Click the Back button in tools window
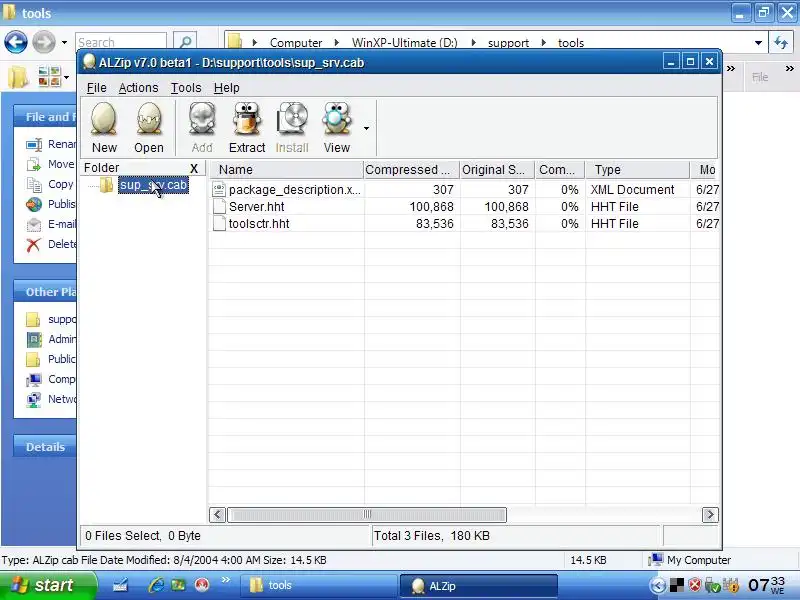 point(16,41)
